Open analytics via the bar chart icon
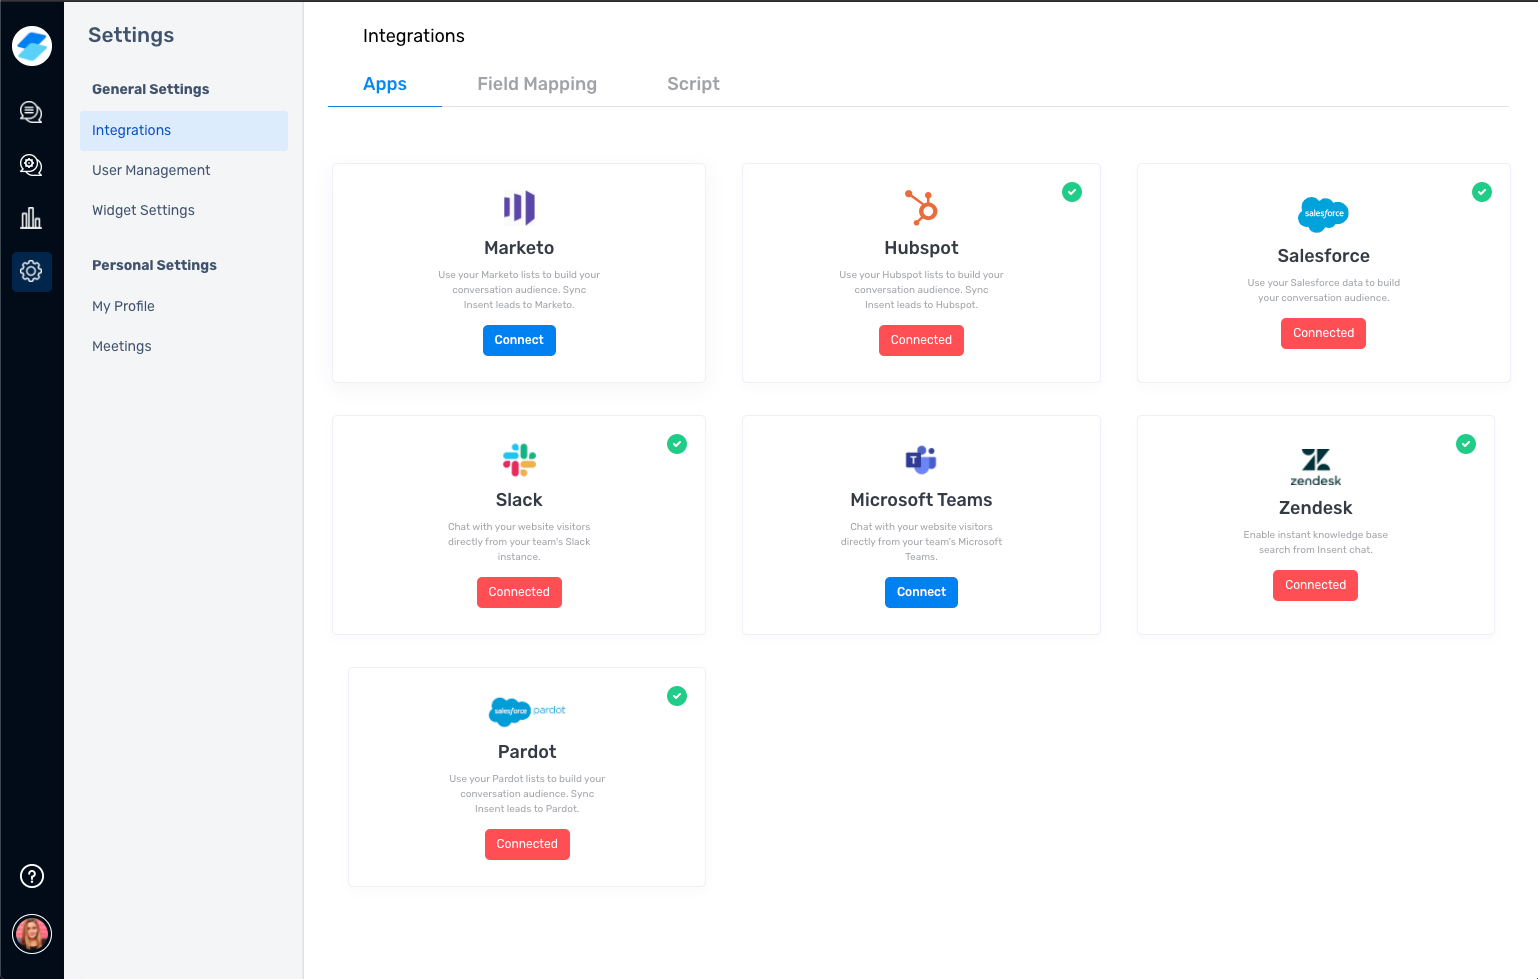The image size is (1538, 979). pos(31,217)
